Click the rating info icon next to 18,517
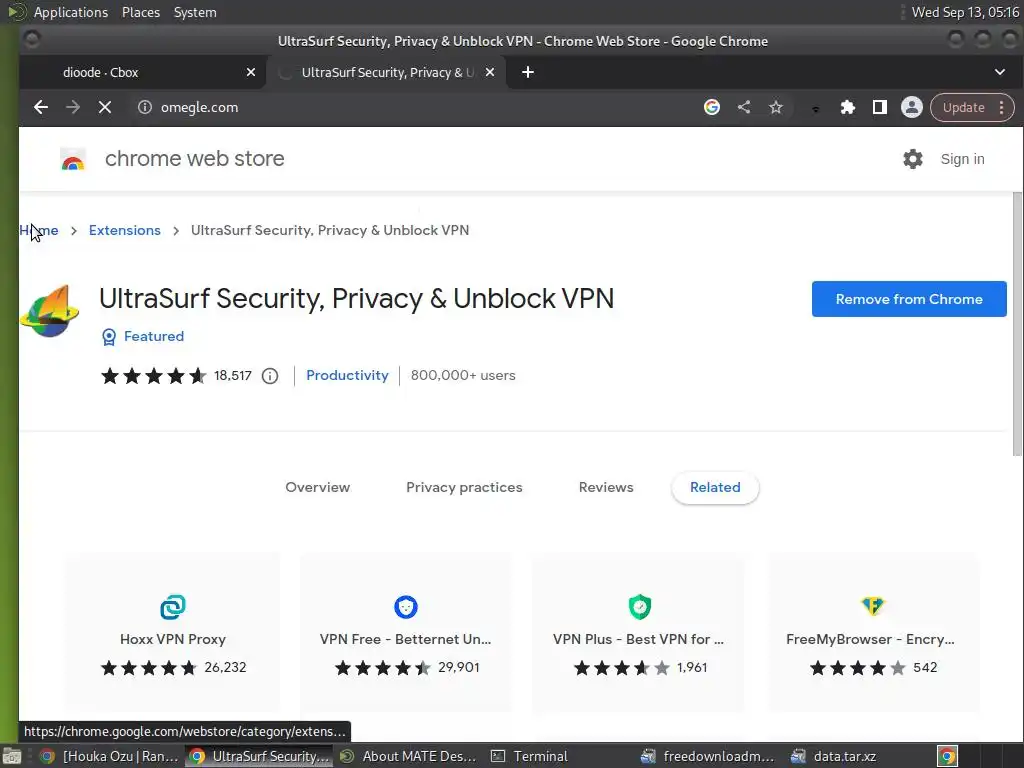Screen dimensions: 1024x768 click(x=270, y=376)
